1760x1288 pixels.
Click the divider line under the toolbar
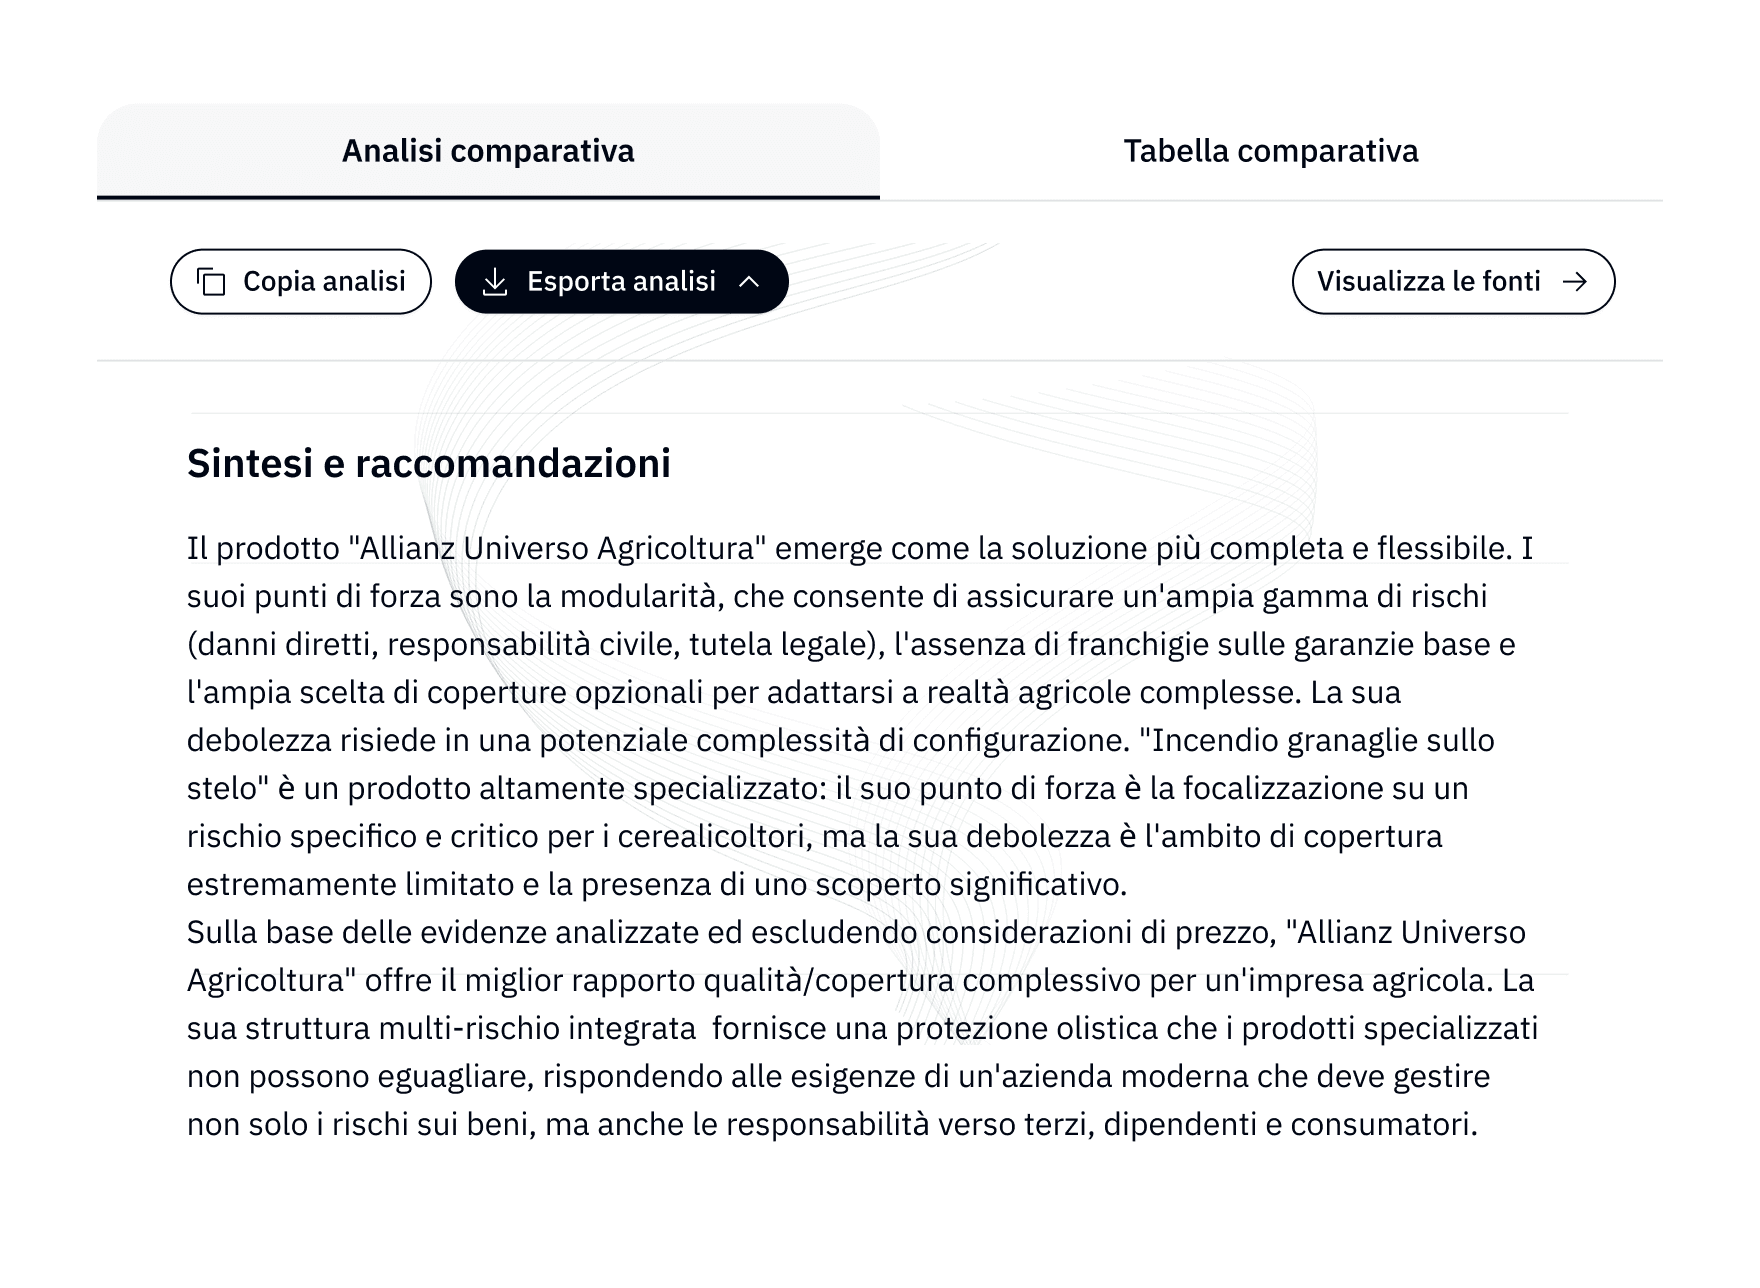click(x=880, y=360)
